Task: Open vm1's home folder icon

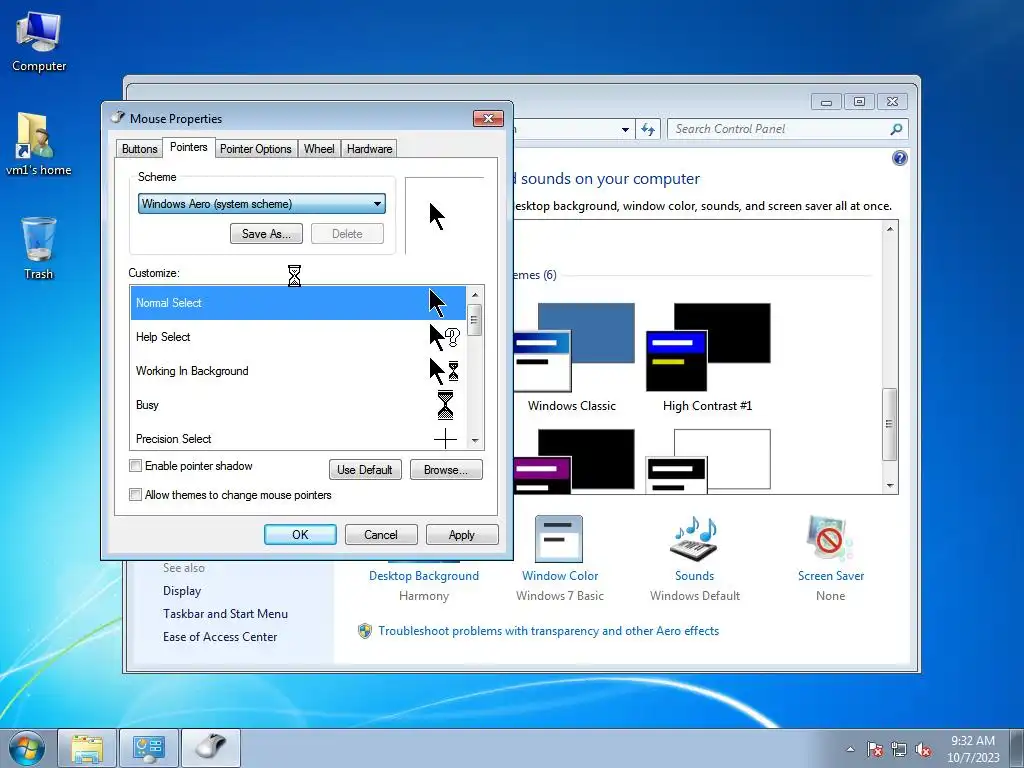Action: (x=38, y=144)
